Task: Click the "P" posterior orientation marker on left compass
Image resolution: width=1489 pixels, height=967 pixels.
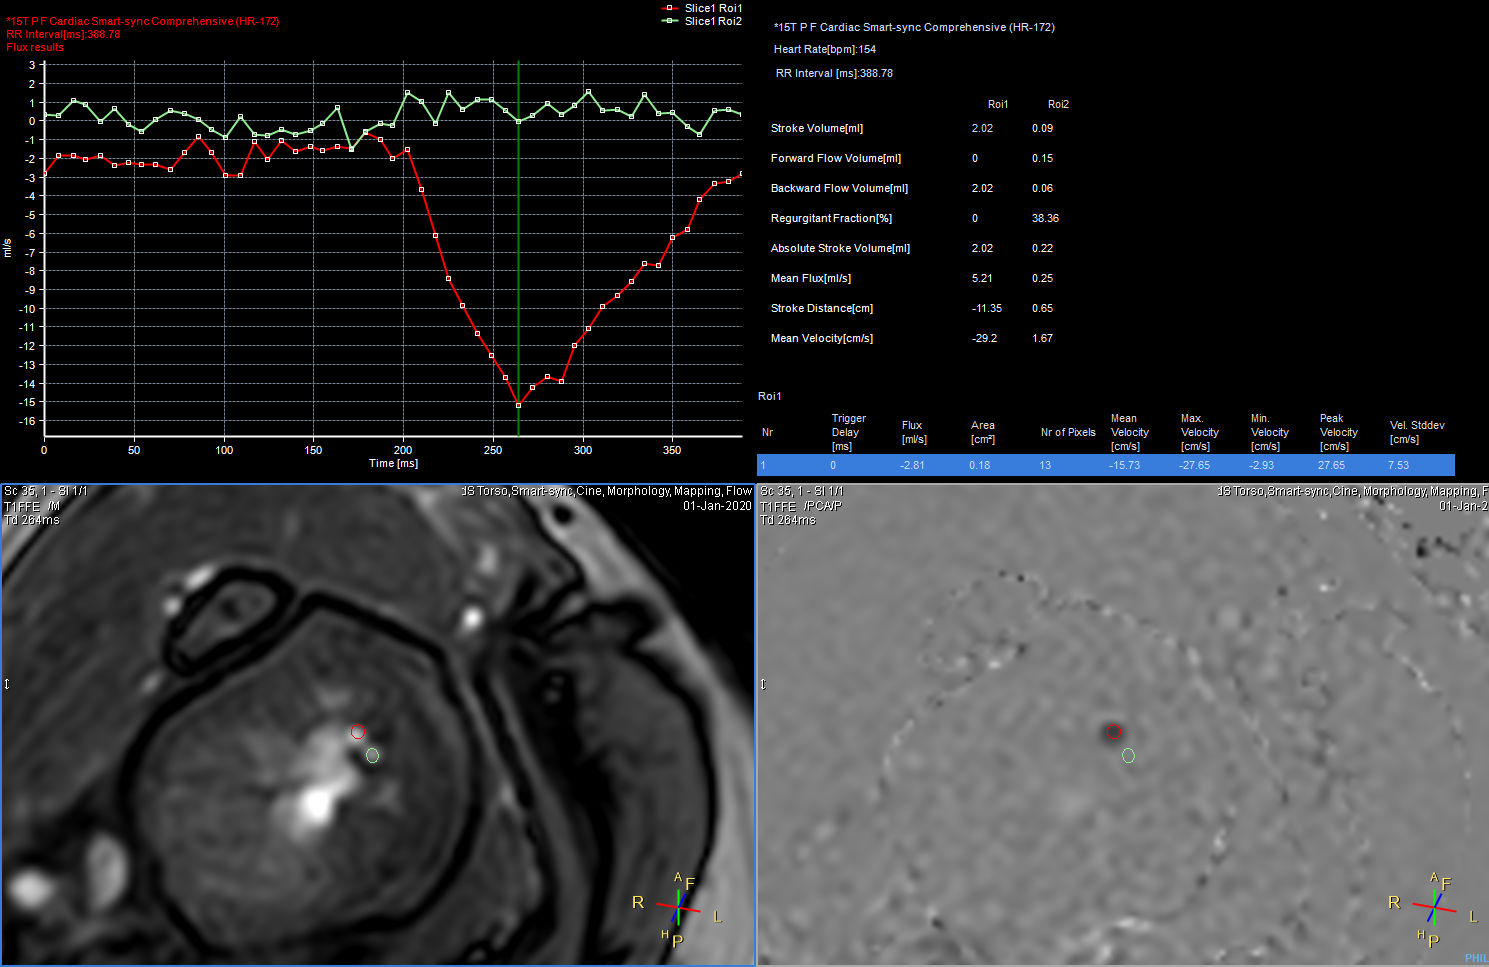Action: (x=678, y=940)
